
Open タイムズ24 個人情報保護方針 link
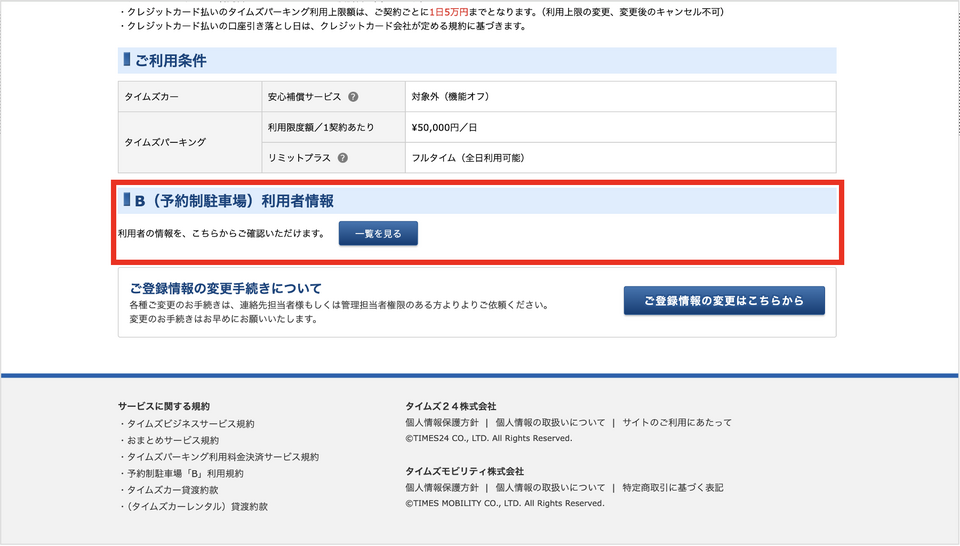[x=442, y=422]
